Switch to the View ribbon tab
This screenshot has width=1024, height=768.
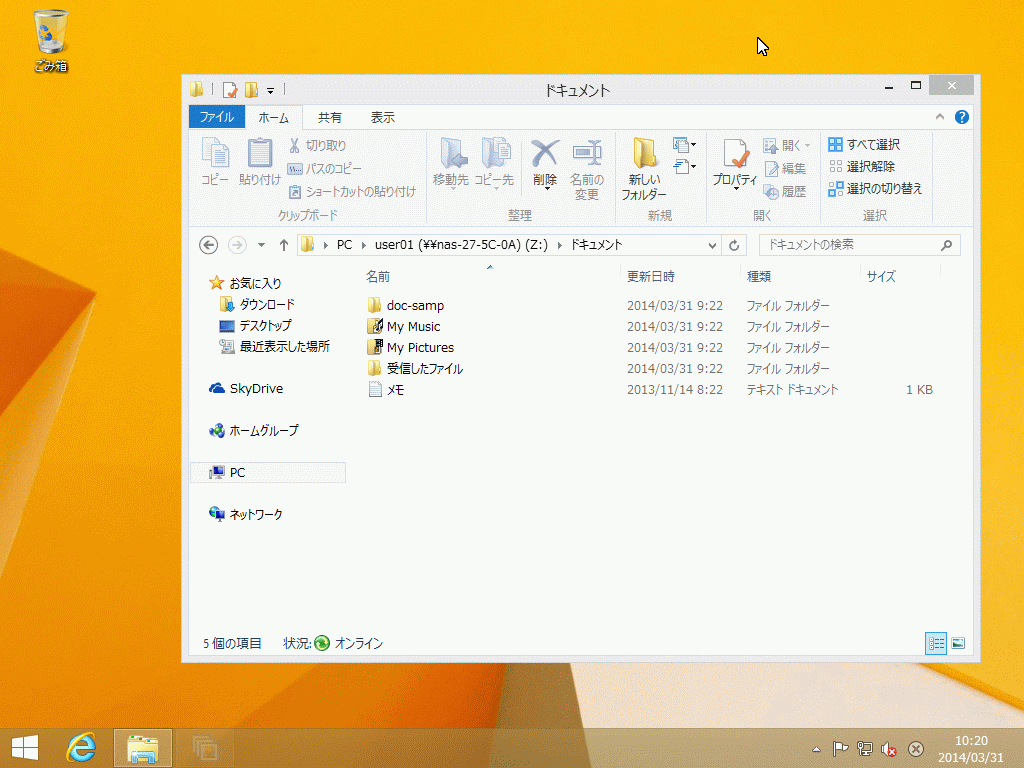[x=382, y=117]
